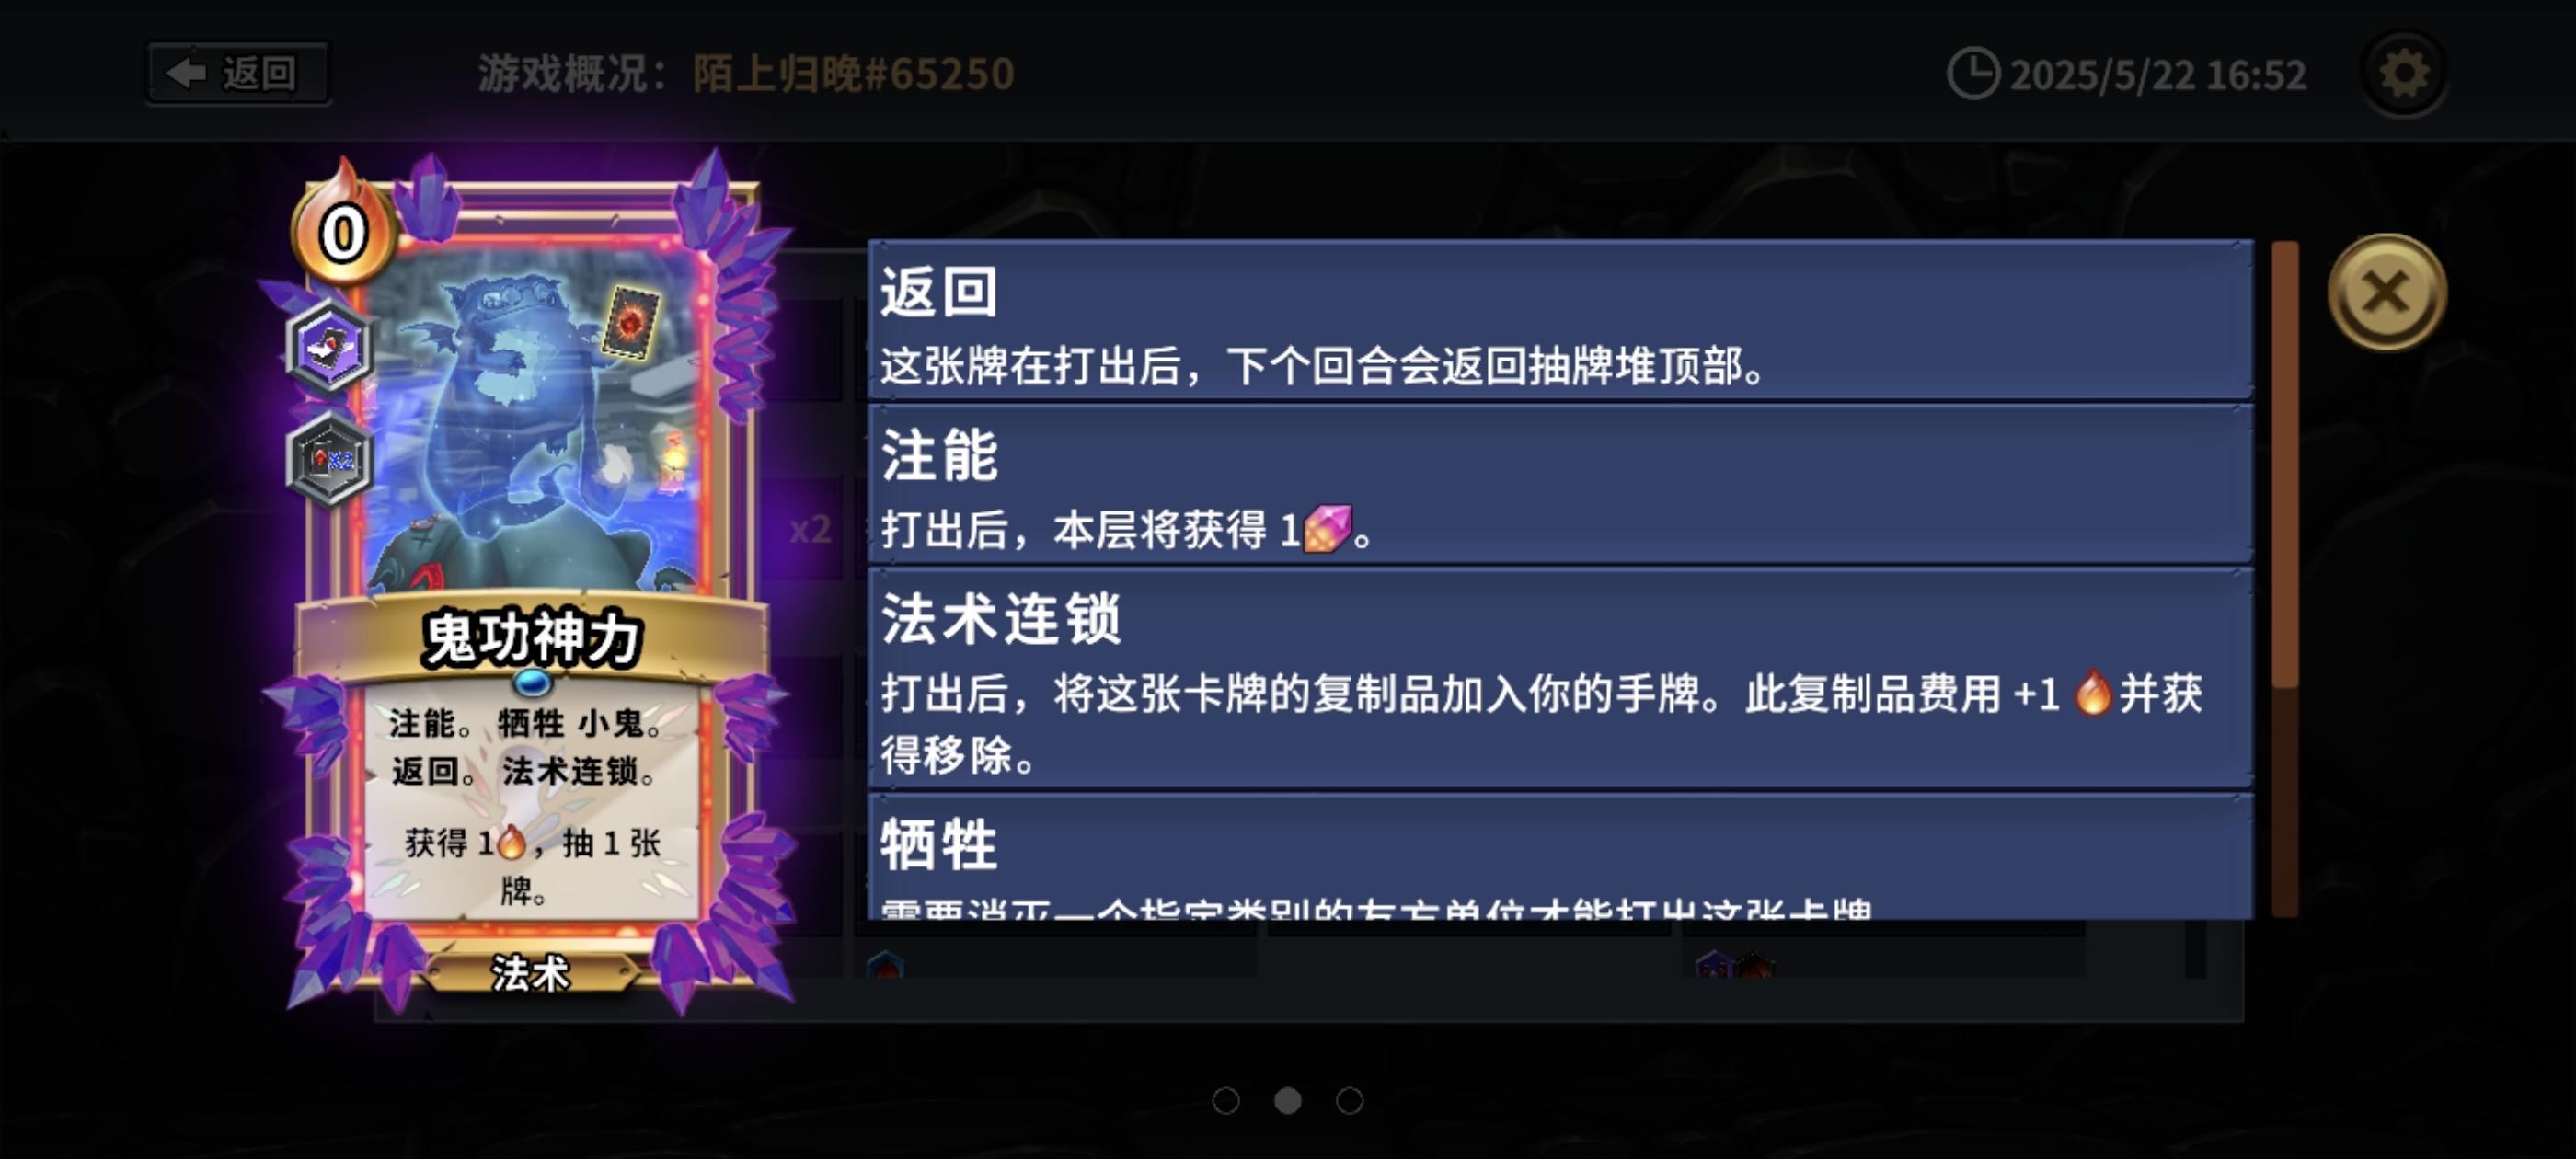Select the middle page indicator dot

coord(1288,1101)
